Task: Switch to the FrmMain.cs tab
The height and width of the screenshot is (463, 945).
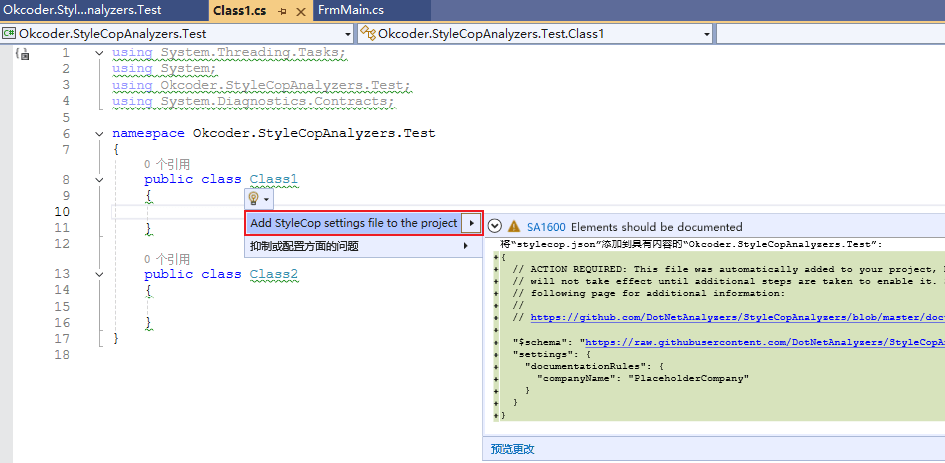Action: pos(350,10)
